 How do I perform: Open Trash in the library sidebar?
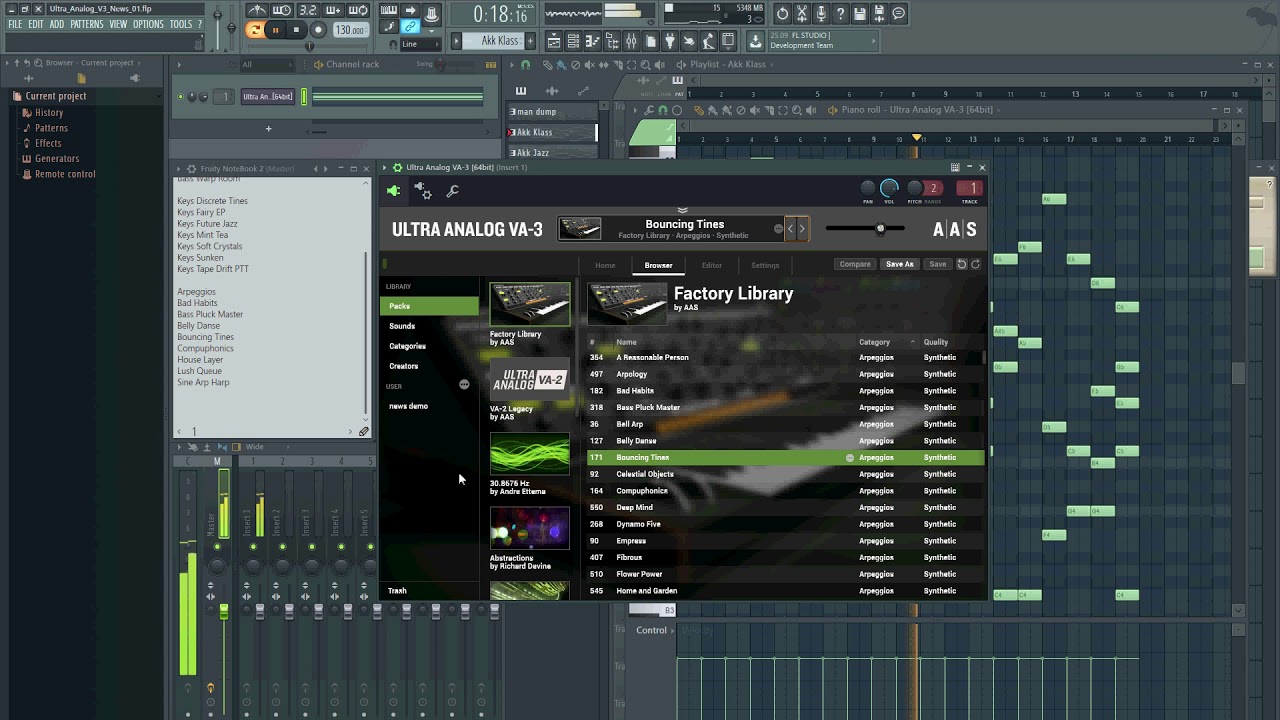[x=397, y=591]
